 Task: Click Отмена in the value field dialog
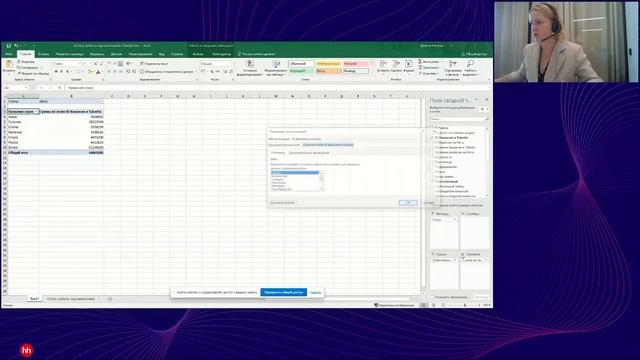tap(429, 202)
